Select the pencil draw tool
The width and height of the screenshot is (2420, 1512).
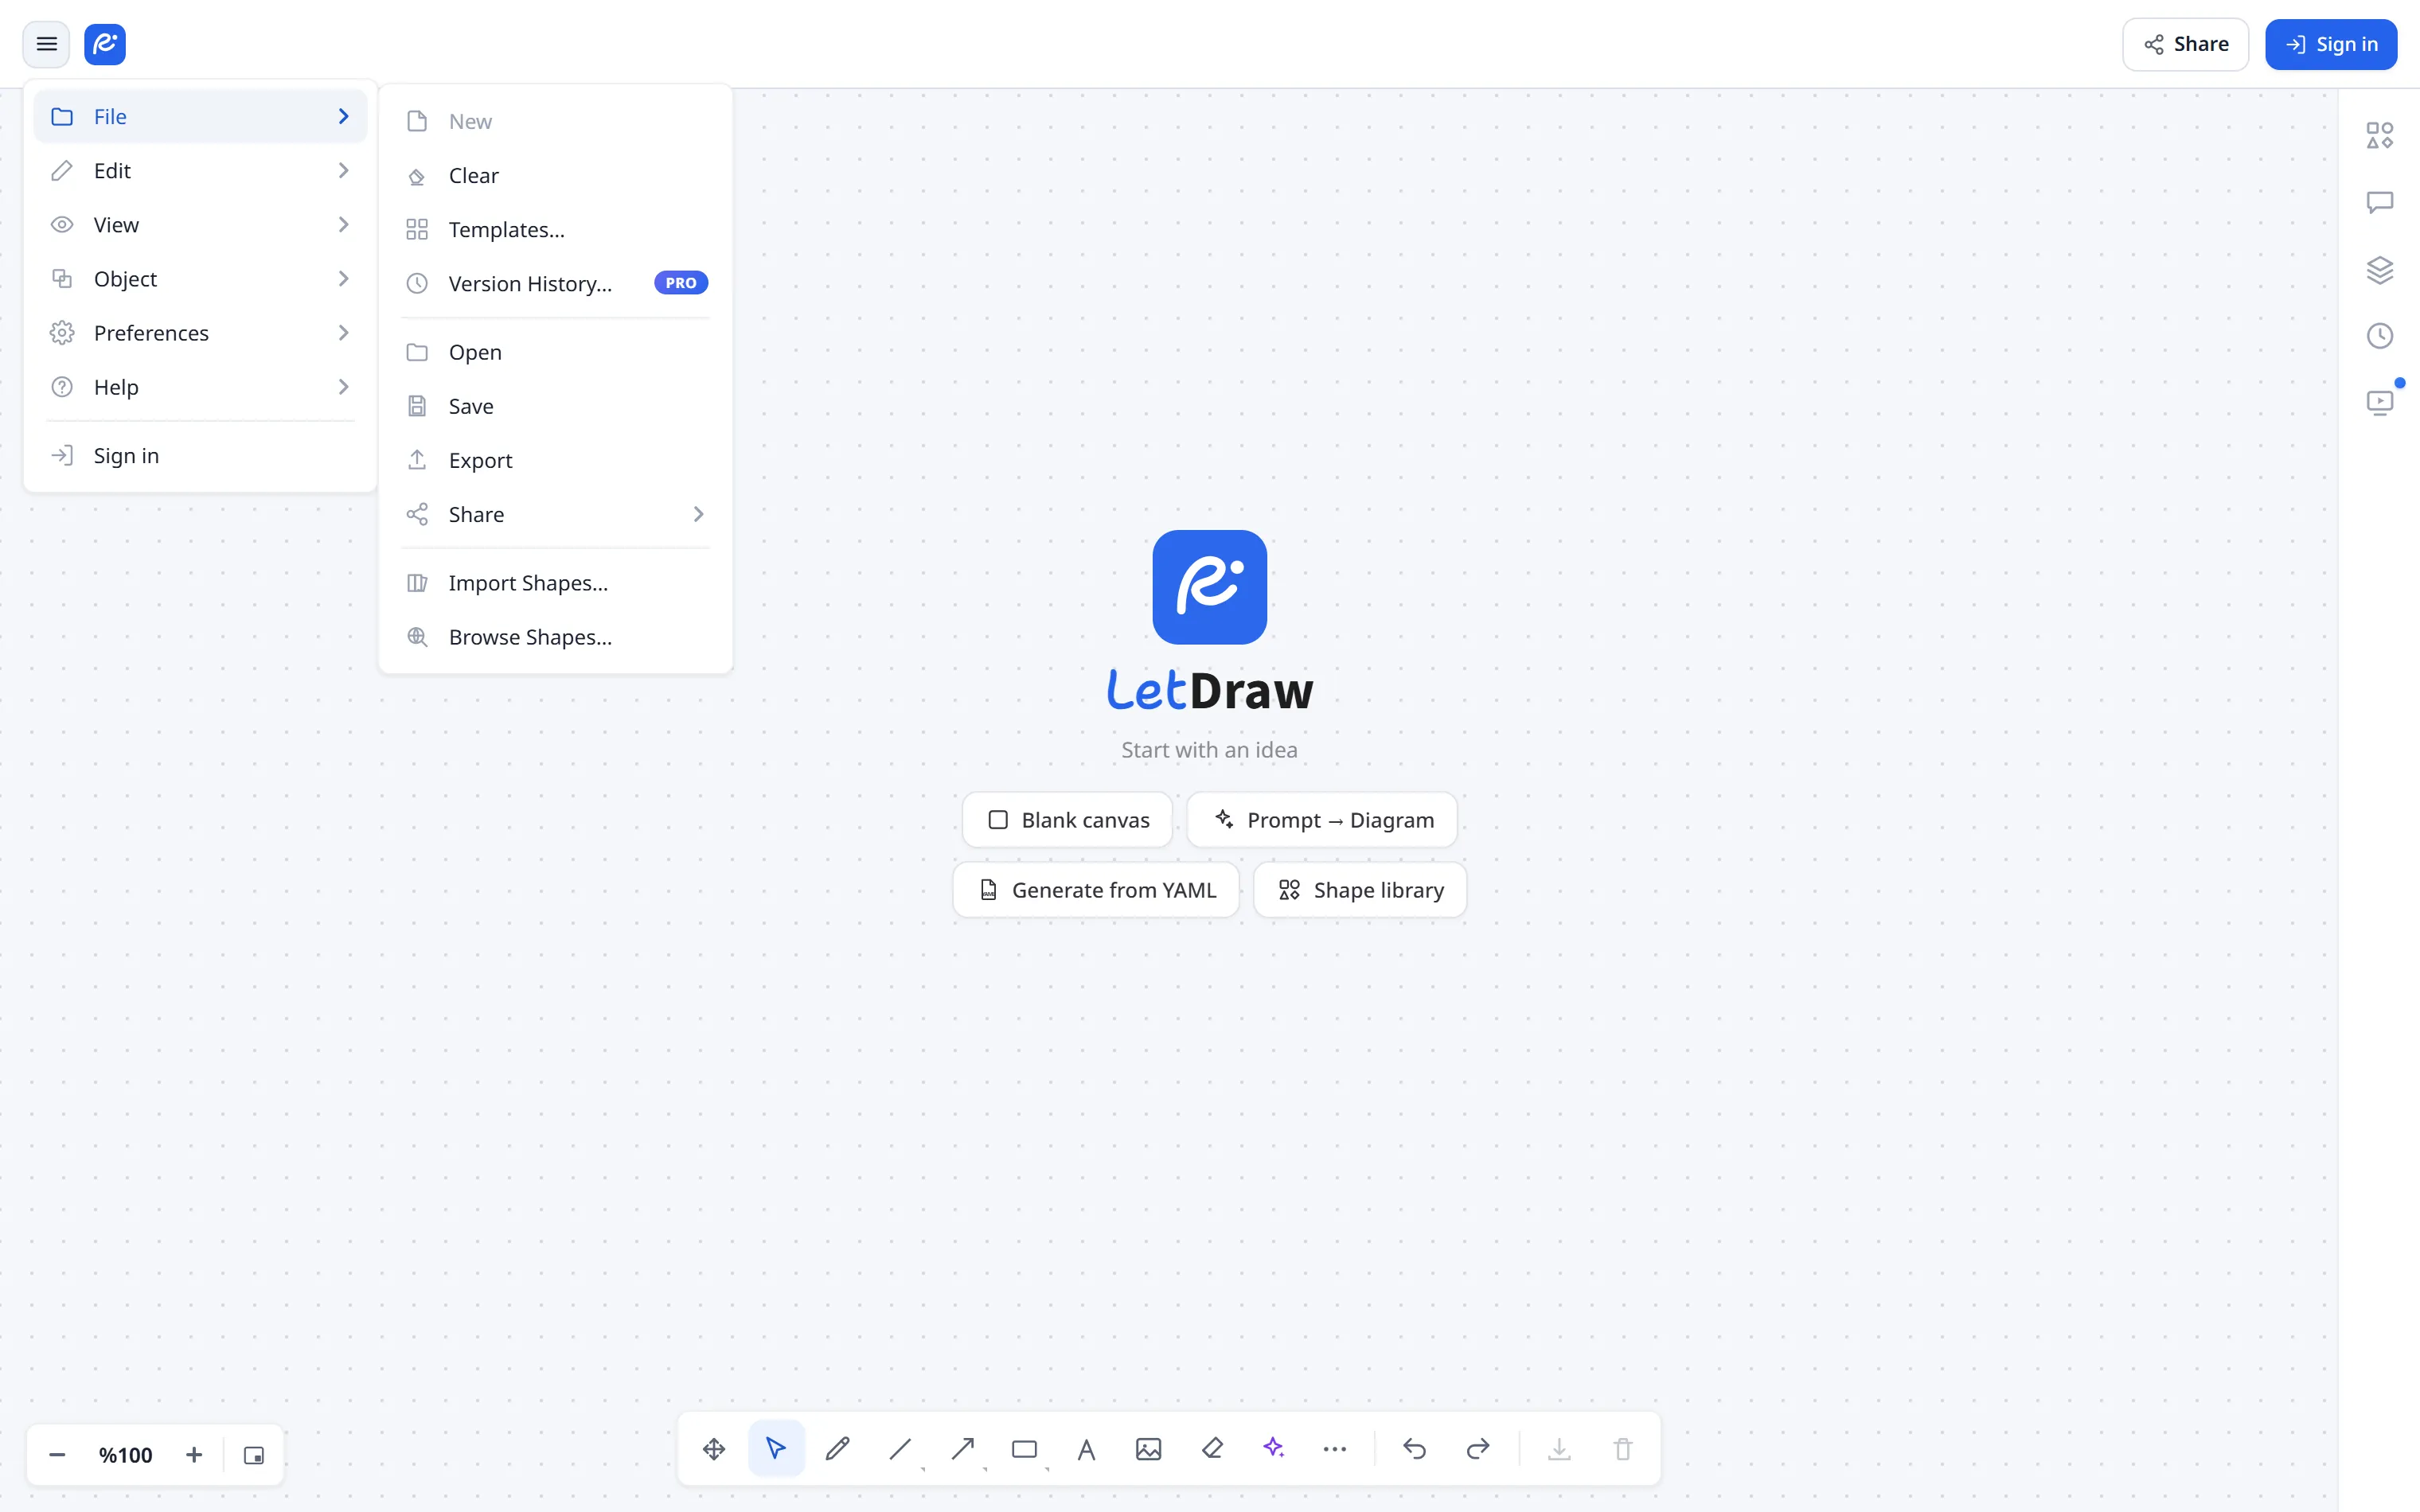pos(838,1449)
